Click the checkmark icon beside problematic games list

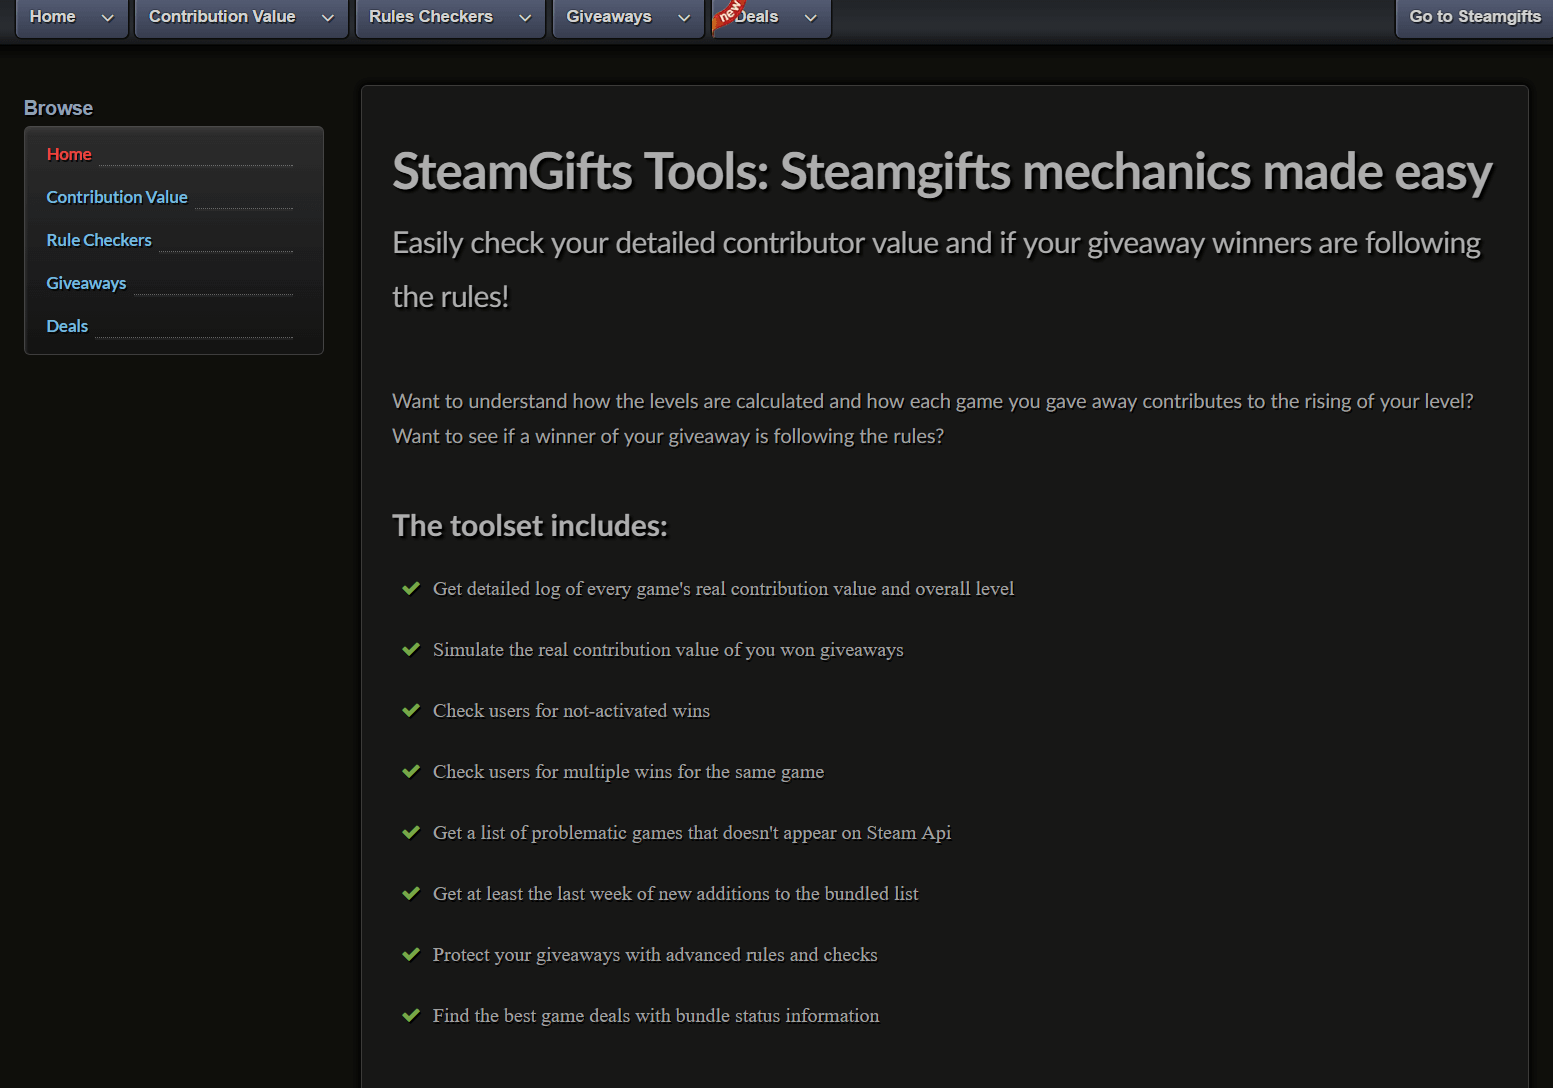[411, 832]
